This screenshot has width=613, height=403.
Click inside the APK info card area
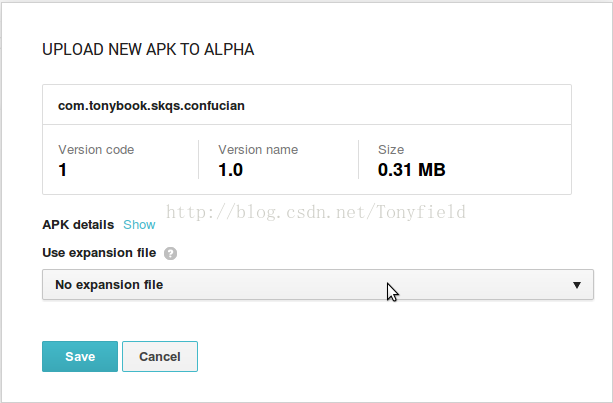pos(307,140)
